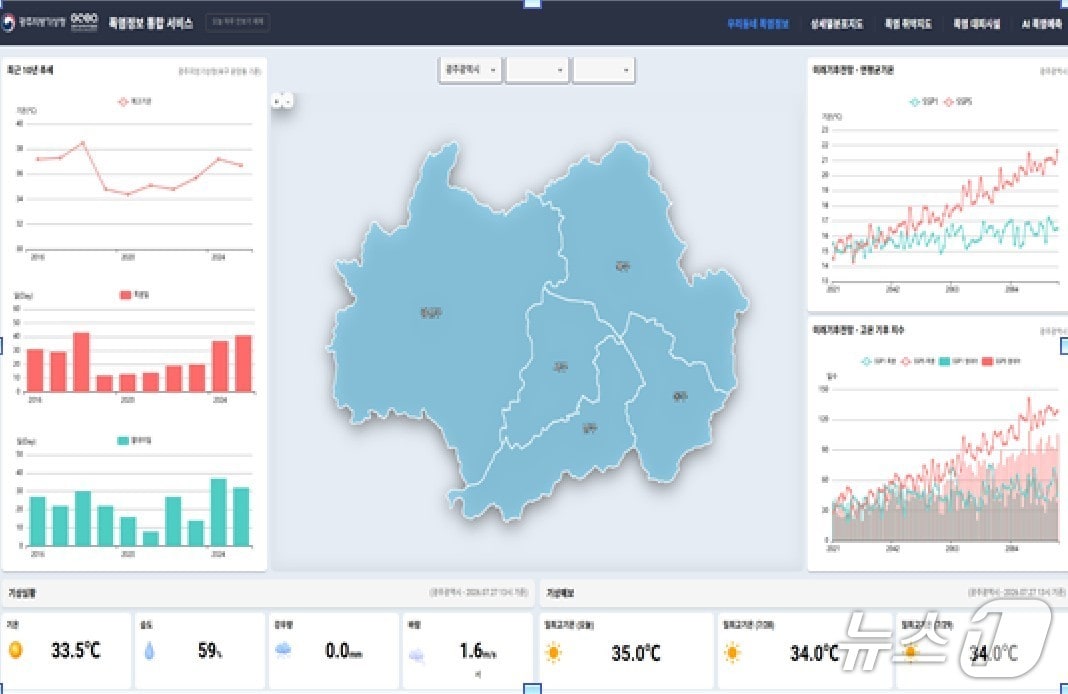Viewport: 1068px width, 694px height.
Task: Click the map zoom control buttons
Action: (x=283, y=101)
